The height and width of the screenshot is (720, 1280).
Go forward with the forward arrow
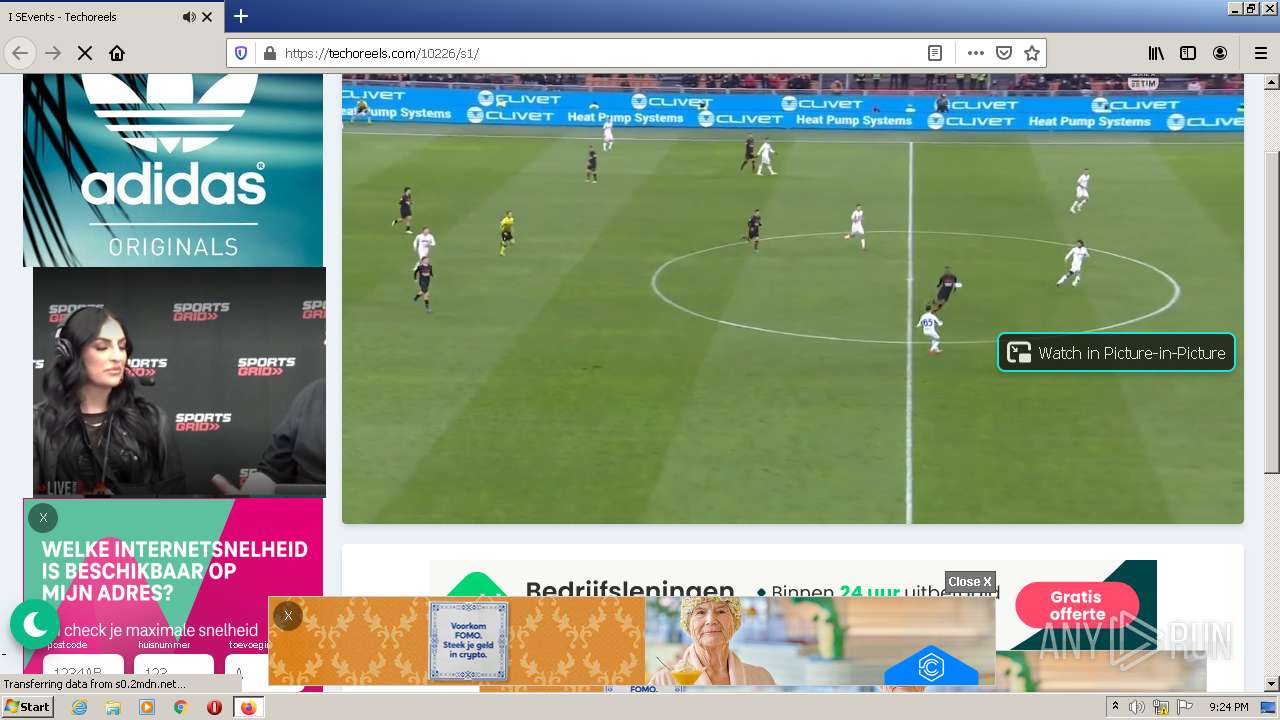(x=53, y=53)
